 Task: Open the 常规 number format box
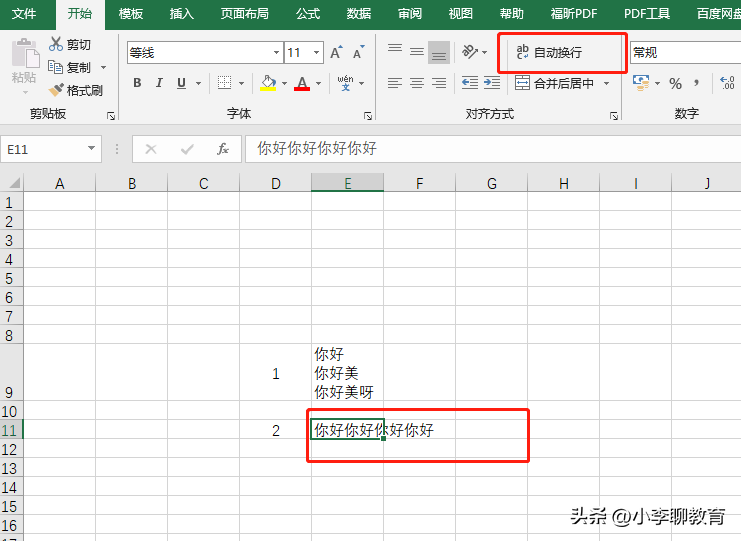click(685, 52)
